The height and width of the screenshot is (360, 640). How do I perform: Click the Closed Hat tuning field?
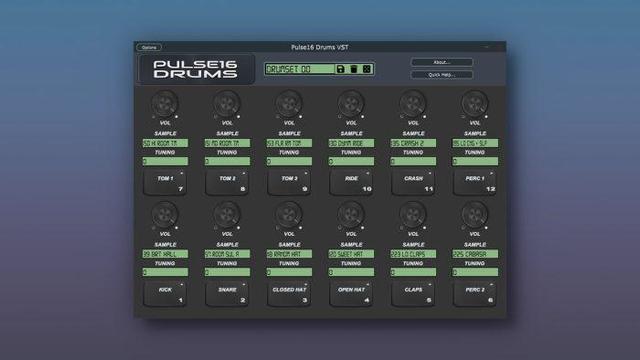289,272
